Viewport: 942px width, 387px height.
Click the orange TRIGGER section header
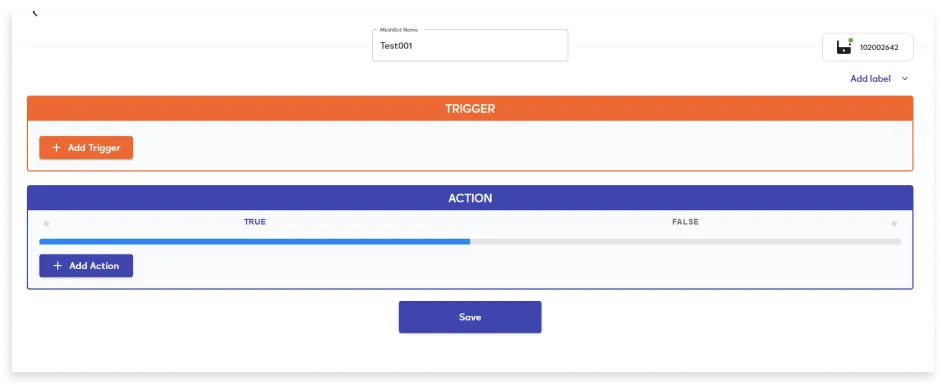tap(470, 109)
